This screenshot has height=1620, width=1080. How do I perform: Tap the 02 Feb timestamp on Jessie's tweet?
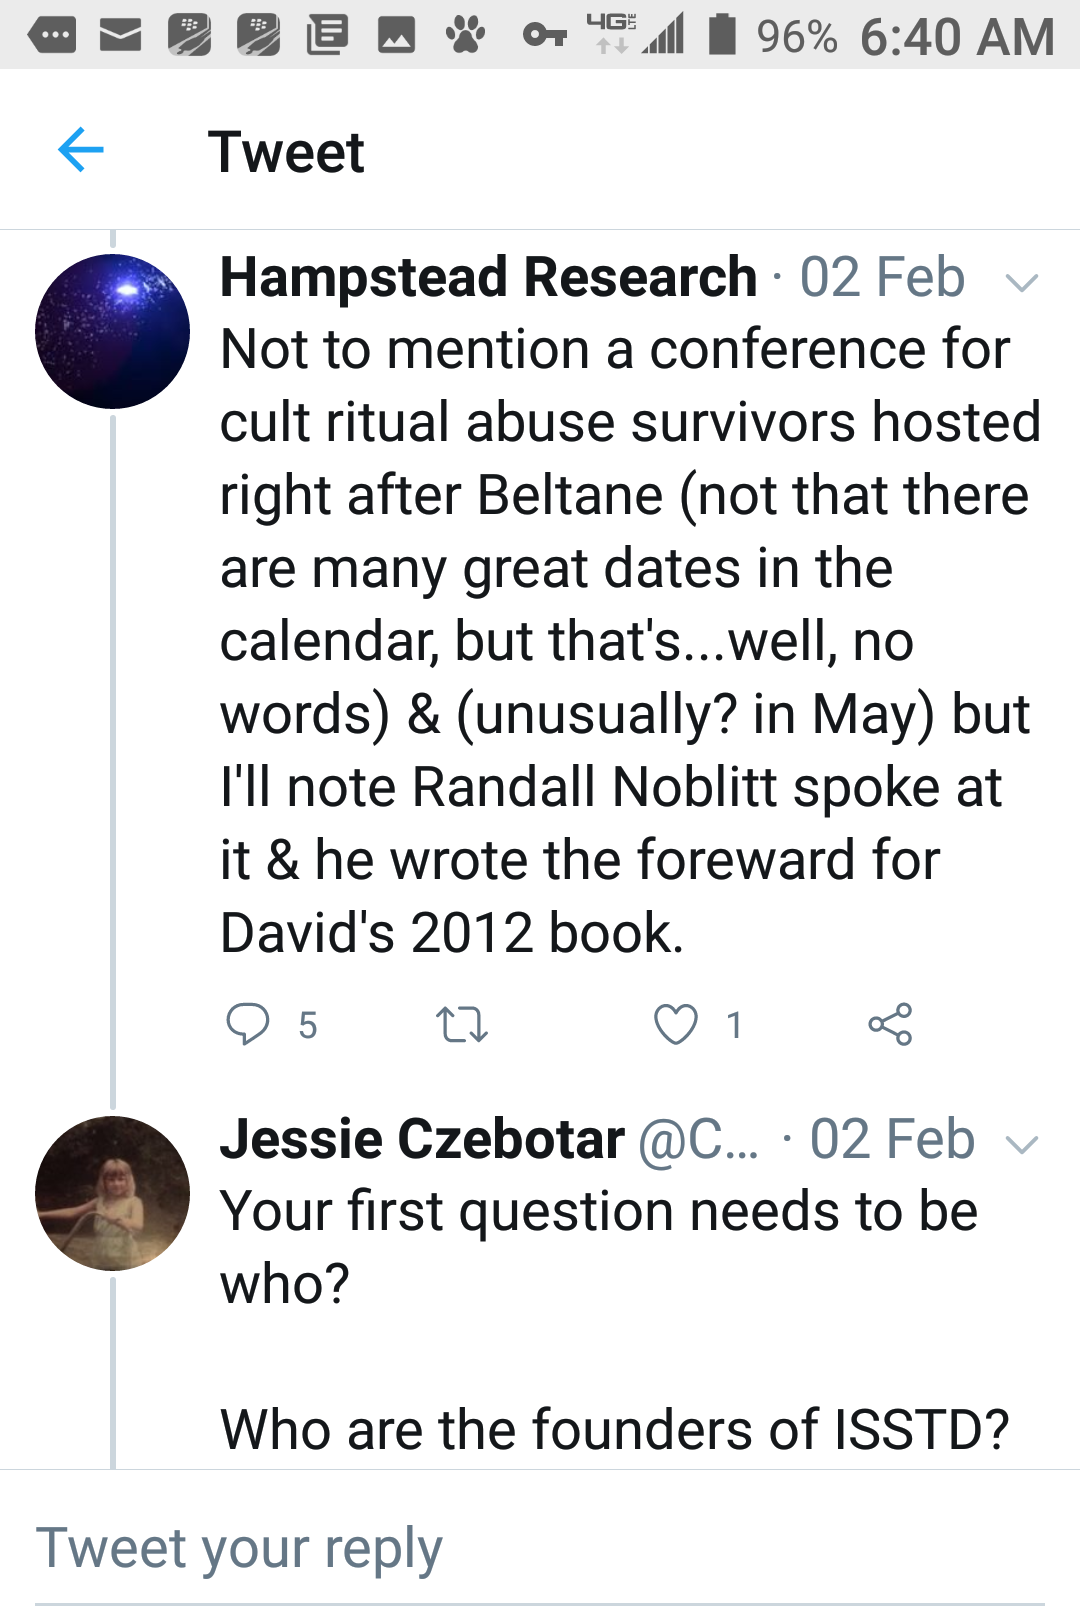(x=892, y=1139)
